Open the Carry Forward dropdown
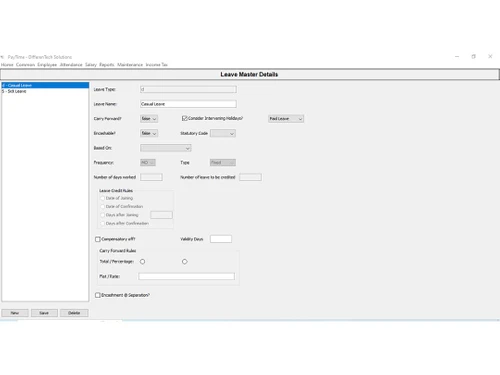This screenshot has height=375, width=500. pos(149,119)
